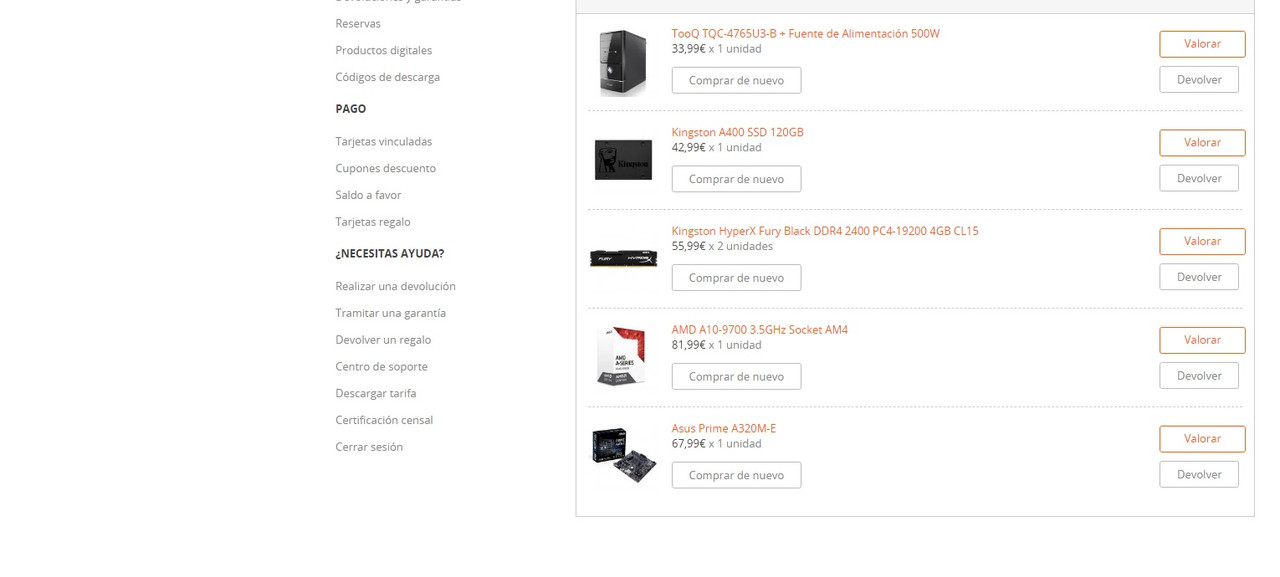Screen dimensions: 1280x577
Task: Open Códigos de descarga sidebar entry
Action: pyautogui.click(x=388, y=77)
